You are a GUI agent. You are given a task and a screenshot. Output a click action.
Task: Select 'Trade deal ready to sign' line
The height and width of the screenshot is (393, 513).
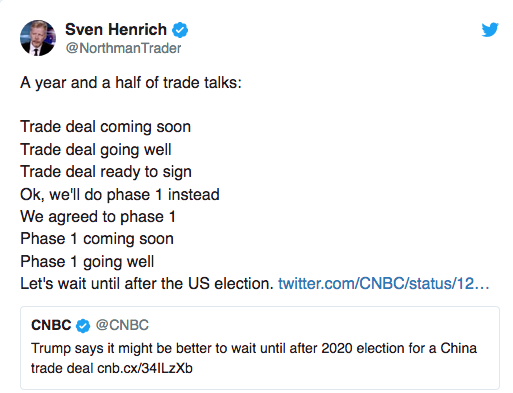tap(106, 172)
